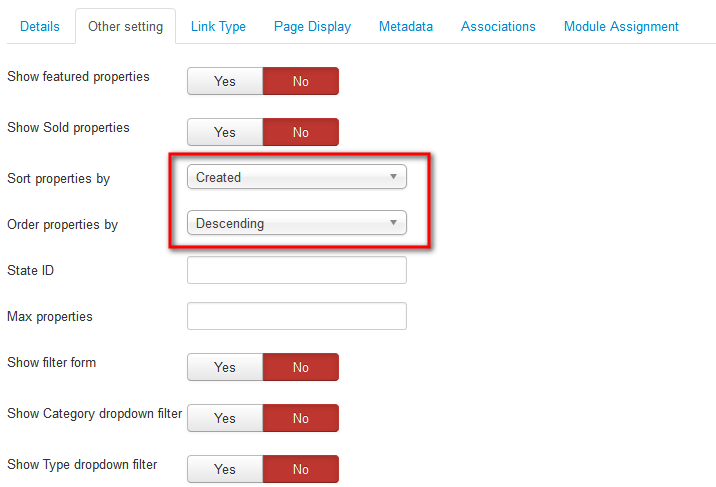
Task: Click No for Show Sold properties
Action: tap(301, 132)
